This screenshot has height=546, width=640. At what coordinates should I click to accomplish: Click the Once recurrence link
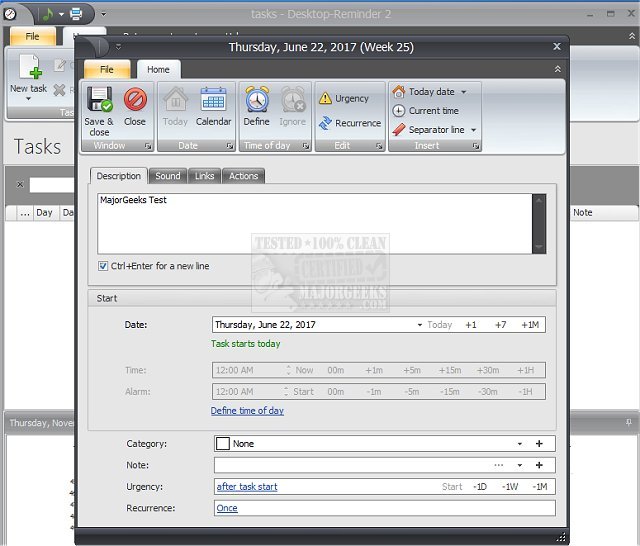(x=227, y=508)
